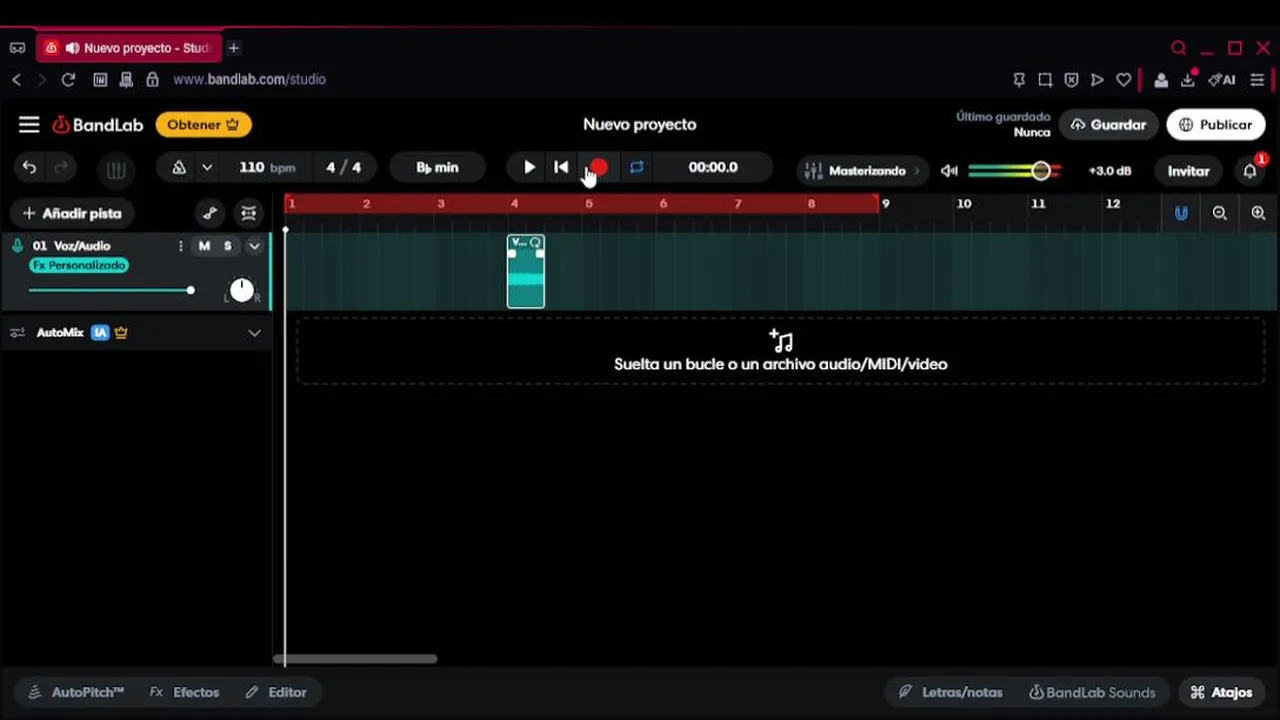This screenshot has height=720, width=1280.
Task: Mute the Voz/Audio track
Action: click(x=204, y=246)
